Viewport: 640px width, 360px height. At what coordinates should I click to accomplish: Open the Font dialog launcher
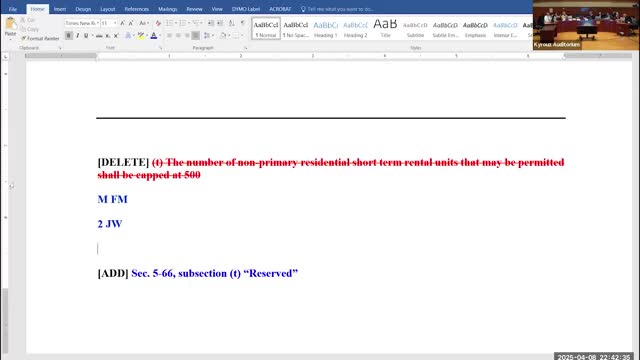pos(161,48)
